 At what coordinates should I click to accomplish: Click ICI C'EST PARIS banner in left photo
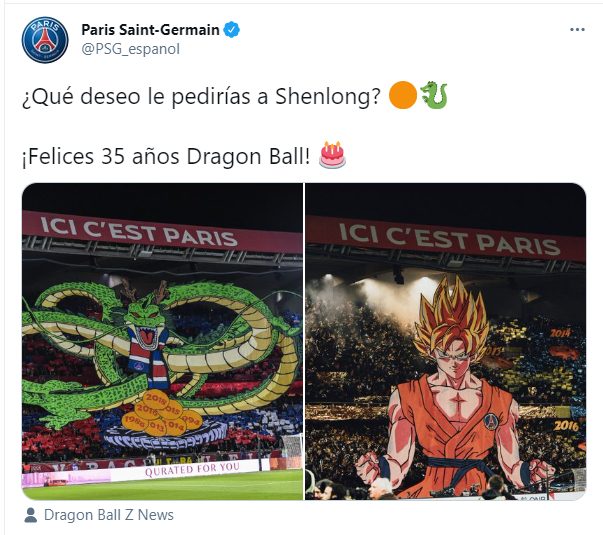[139, 231]
